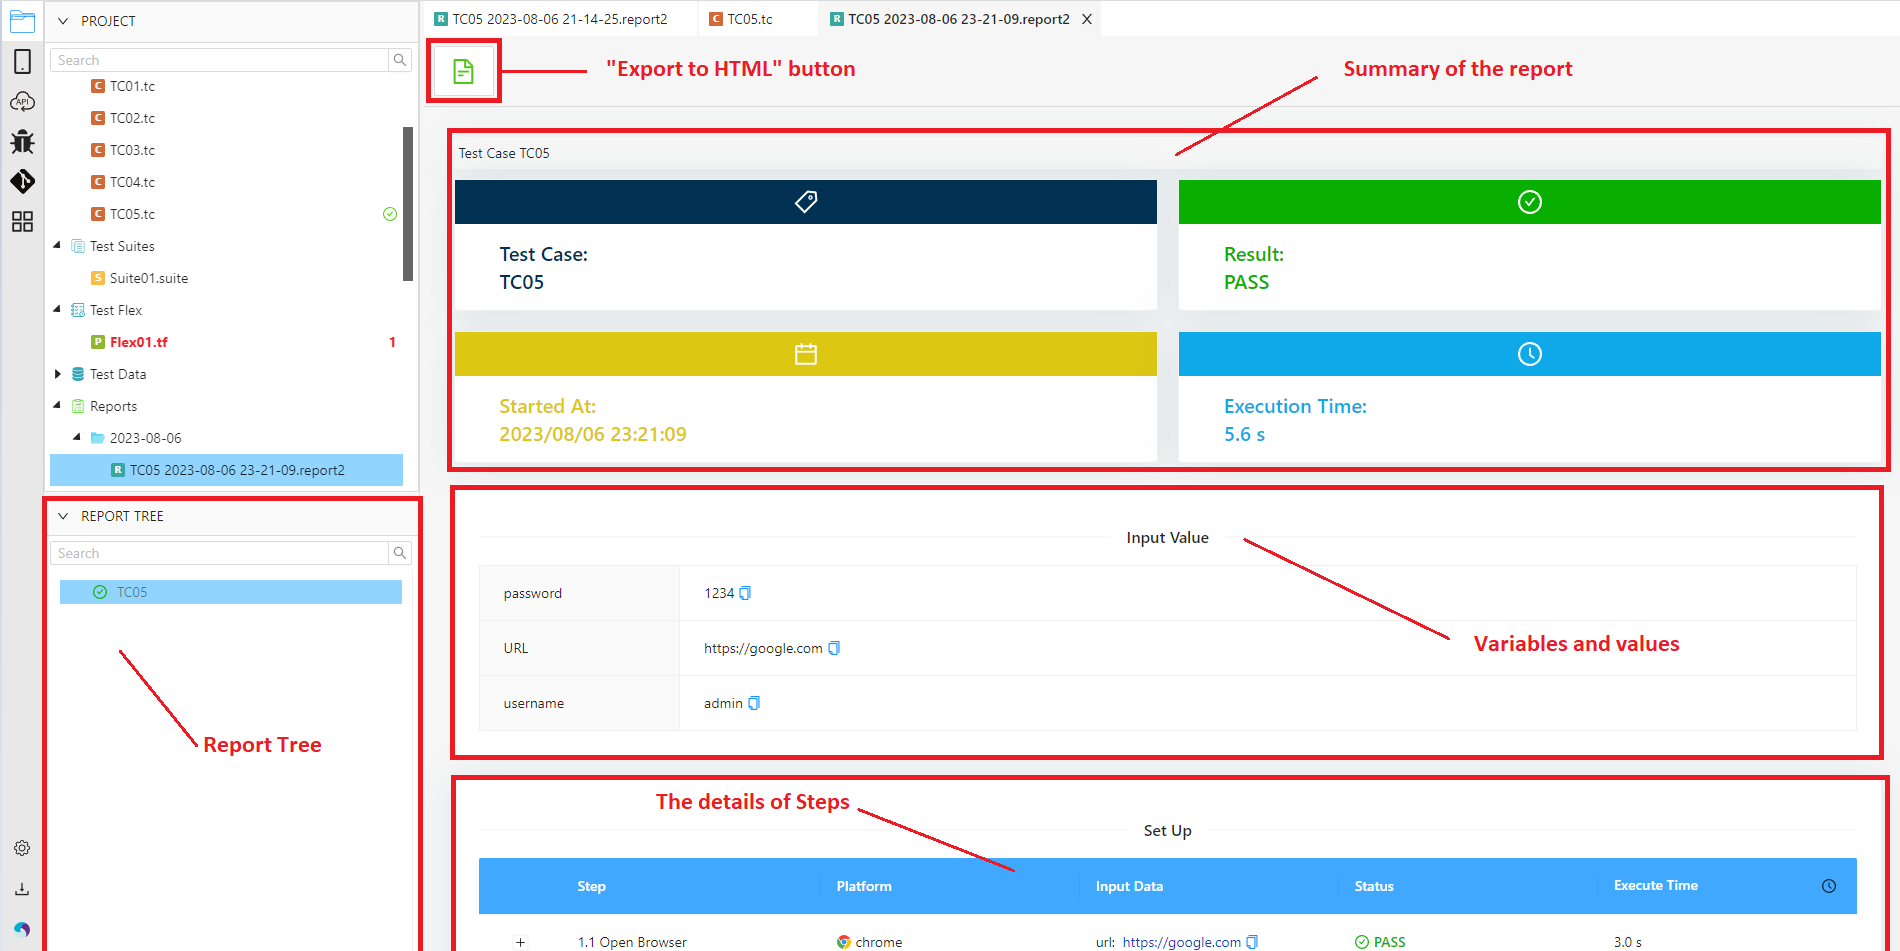This screenshot has height=951, width=1900.
Task: Click the clock icon in Execute Time column header
Action: pyautogui.click(x=1829, y=886)
